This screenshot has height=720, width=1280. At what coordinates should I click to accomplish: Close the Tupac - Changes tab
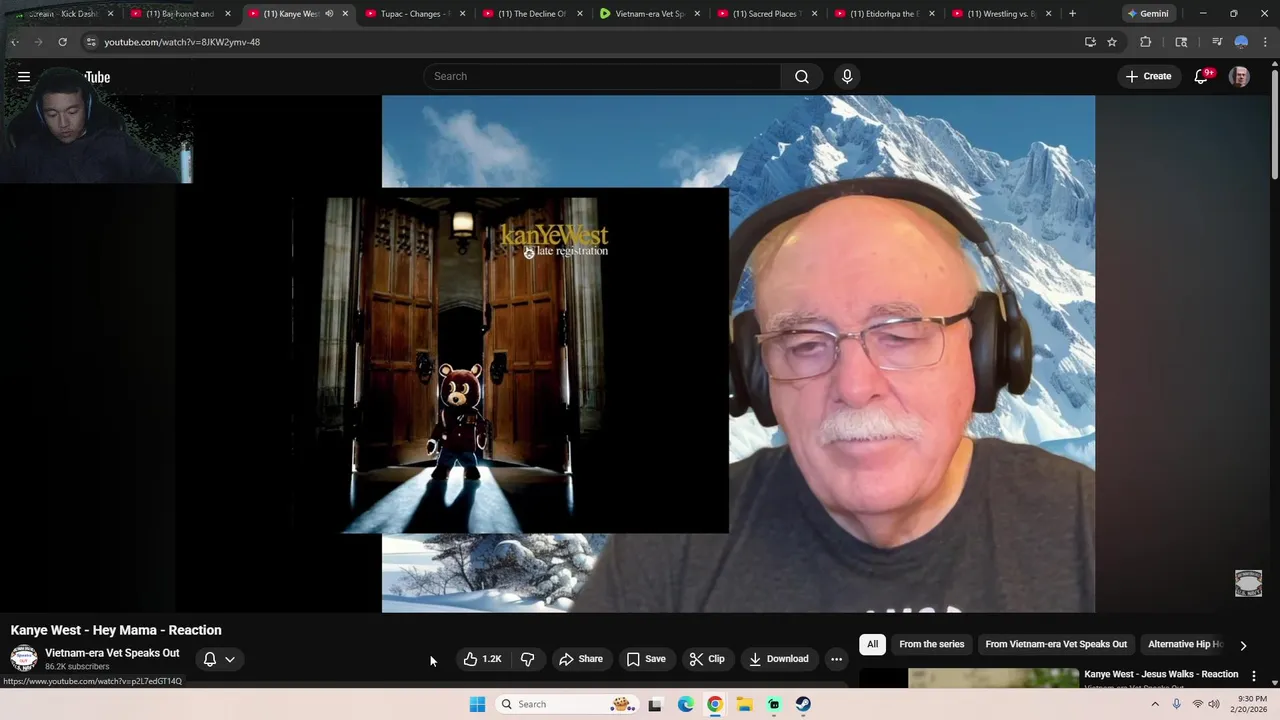(462, 14)
